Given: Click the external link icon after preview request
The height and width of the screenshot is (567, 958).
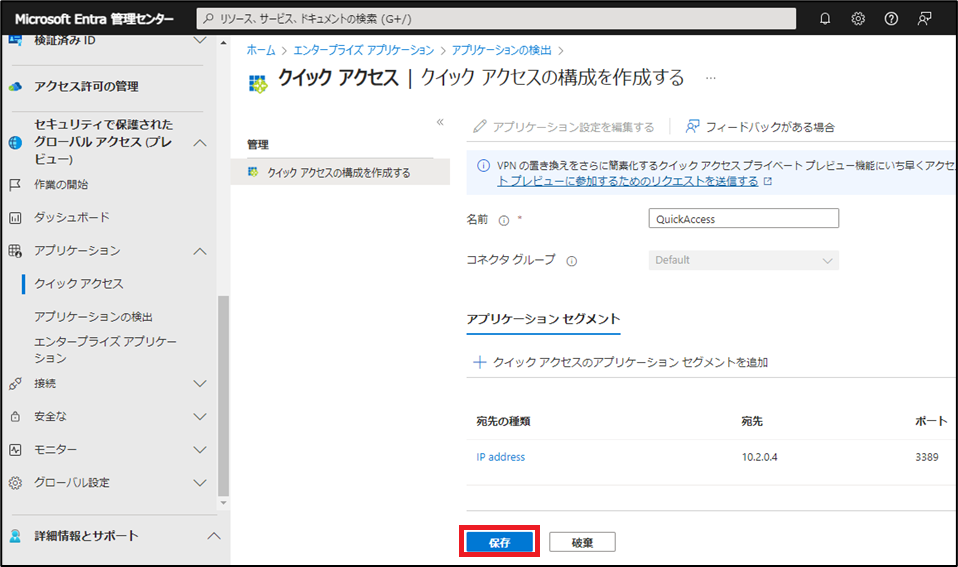Looking at the screenshot, I should pos(768,181).
